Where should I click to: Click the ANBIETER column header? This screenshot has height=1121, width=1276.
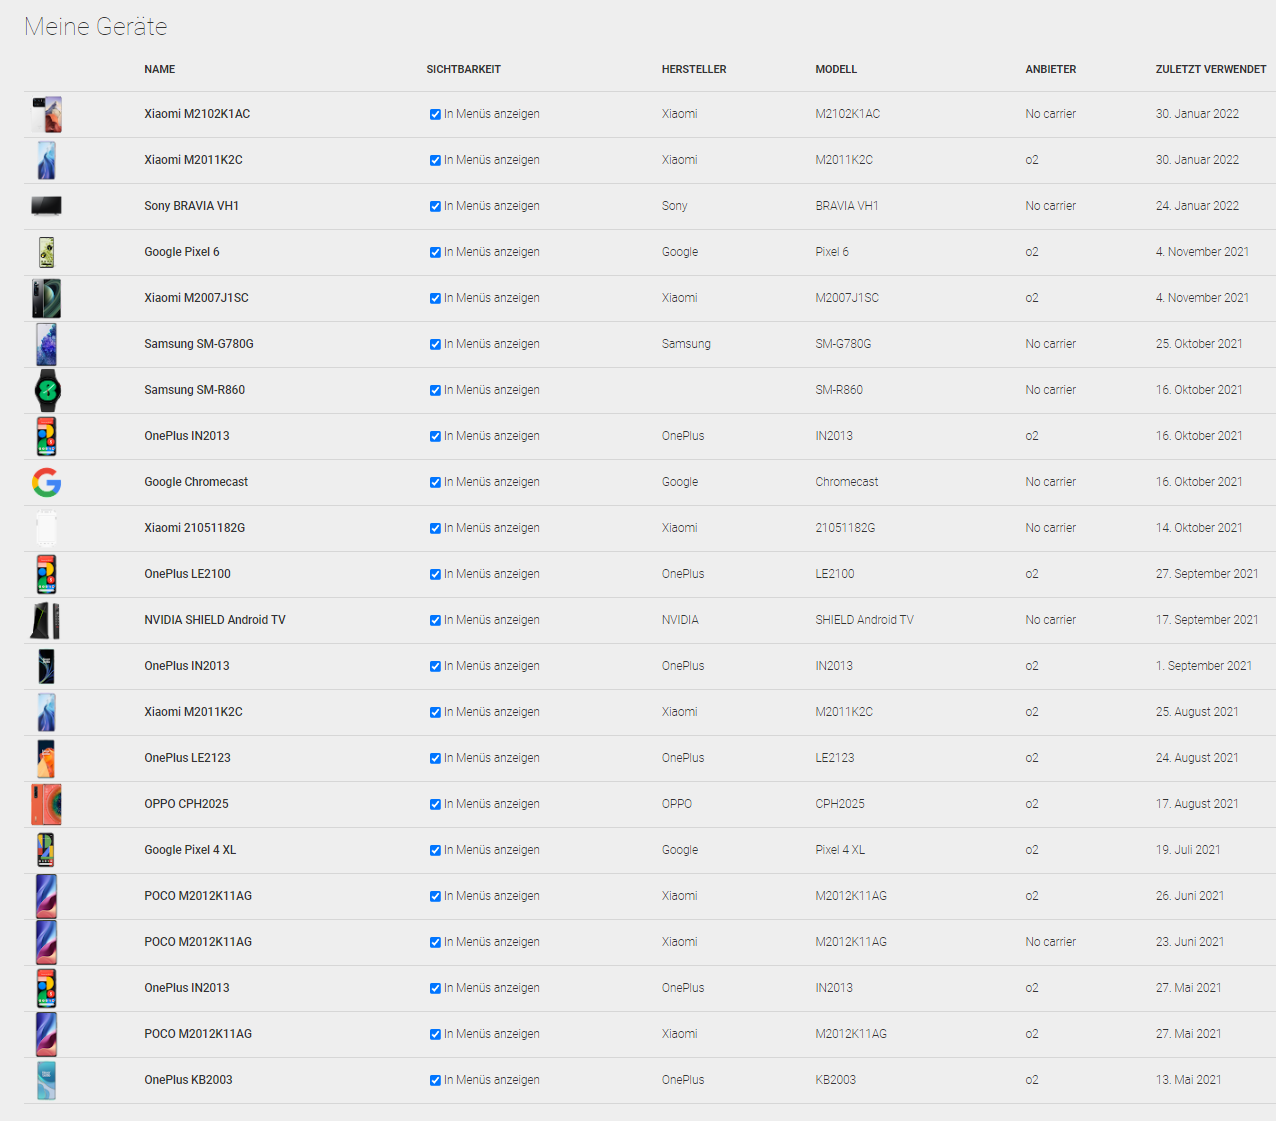[1051, 69]
